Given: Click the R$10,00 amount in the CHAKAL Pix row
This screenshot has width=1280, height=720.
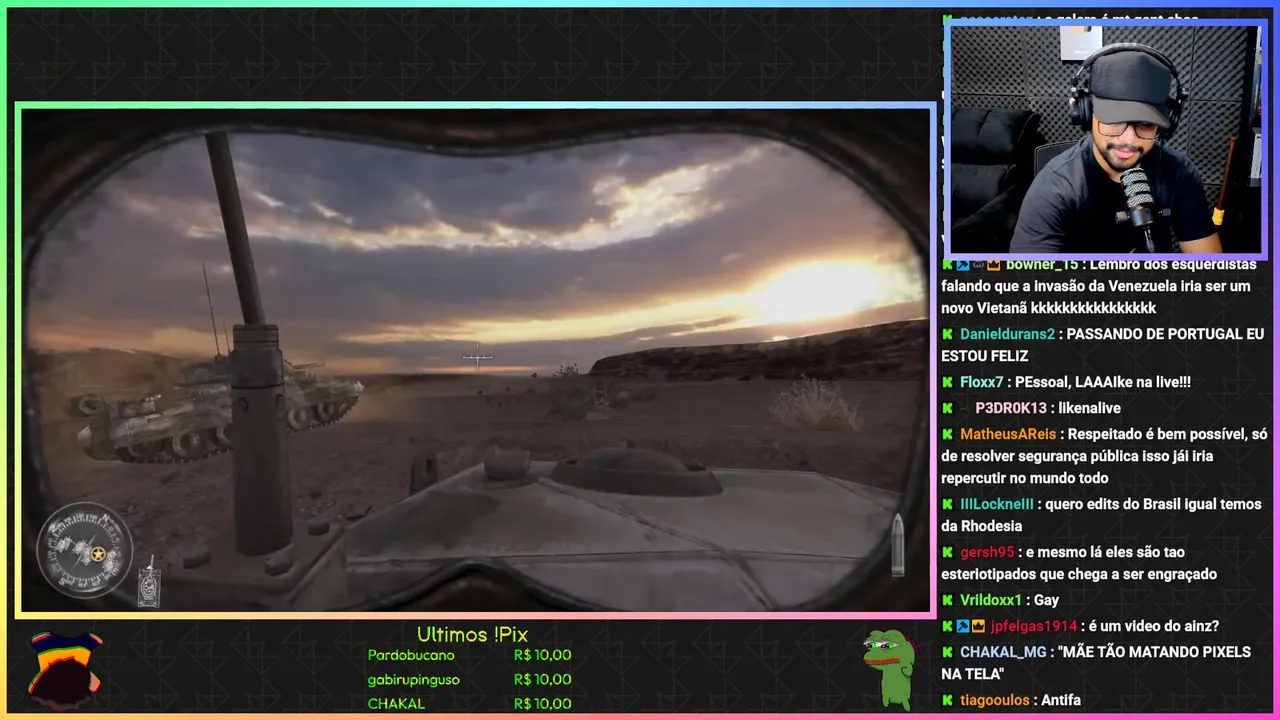Looking at the screenshot, I should [542, 703].
